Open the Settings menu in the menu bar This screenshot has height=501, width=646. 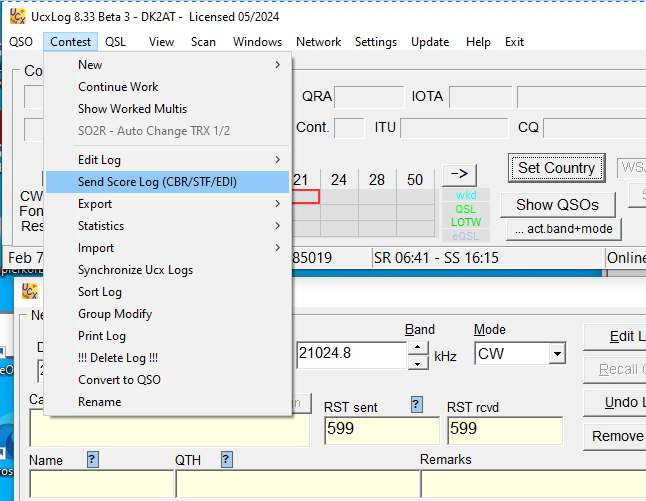pyautogui.click(x=376, y=42)
